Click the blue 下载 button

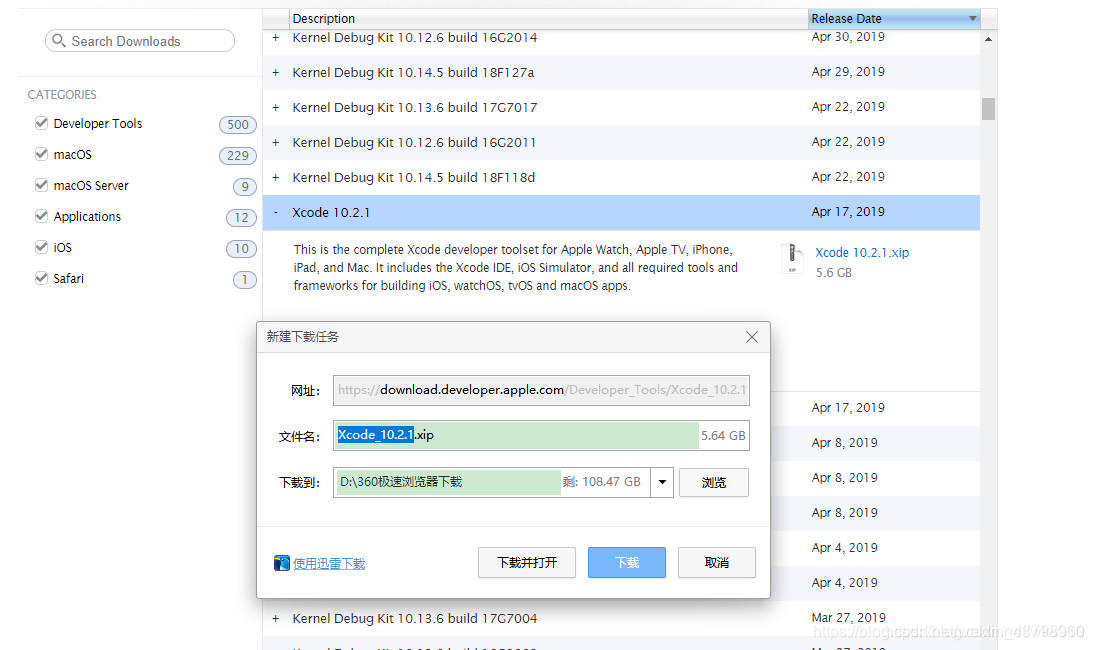coord(627,562)
